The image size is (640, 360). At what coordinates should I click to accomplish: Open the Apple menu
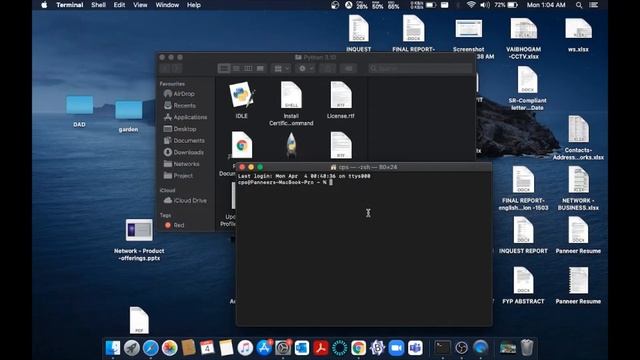(44, 5)
